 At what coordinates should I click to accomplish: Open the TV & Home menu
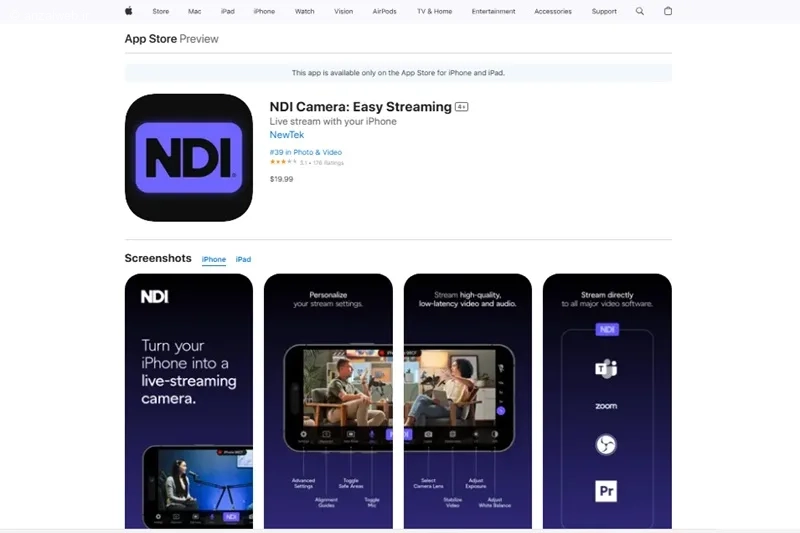(x=435, y=11)
